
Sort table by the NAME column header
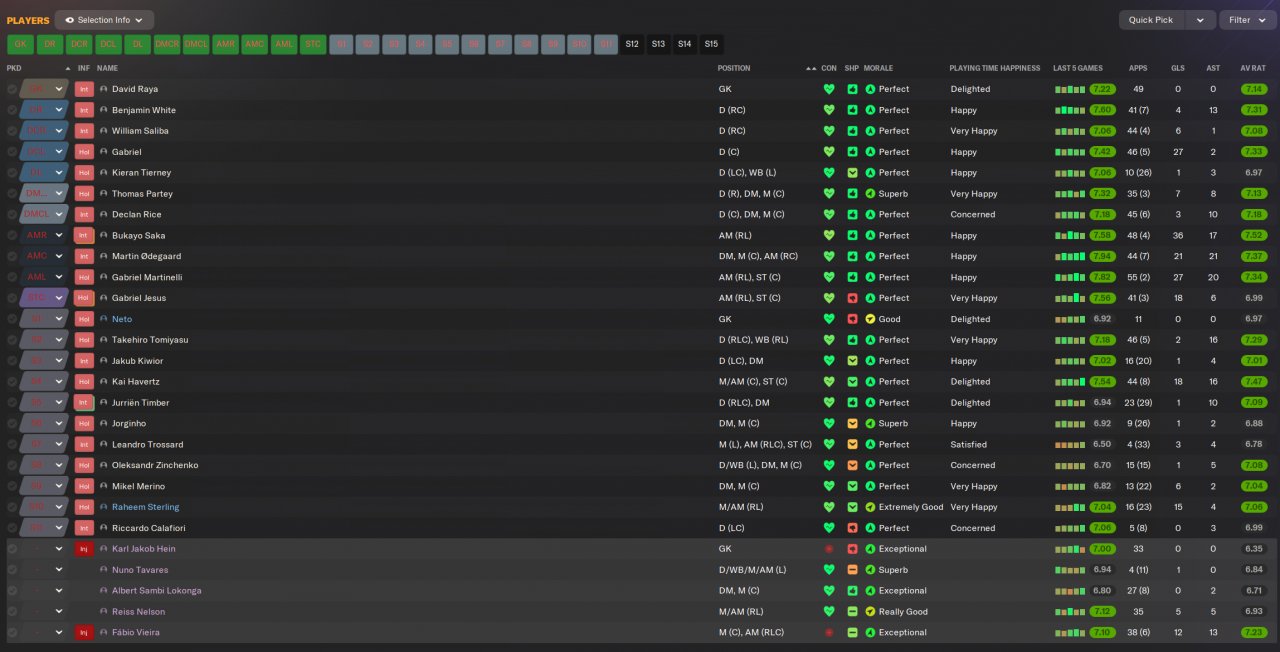(107, 68)
